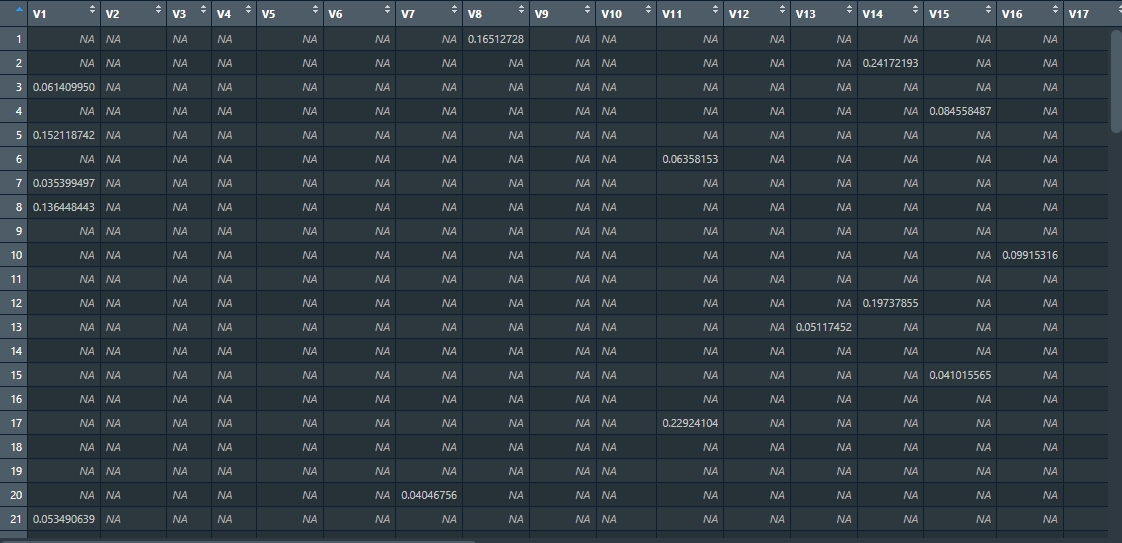1122x543 pixels.
Task: Click the sort arrows in the V8 column header
Action: [x=520, y=10]
